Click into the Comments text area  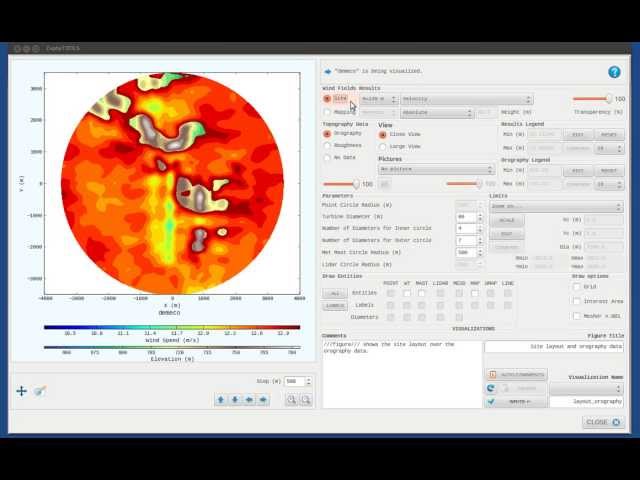(402, 374)
